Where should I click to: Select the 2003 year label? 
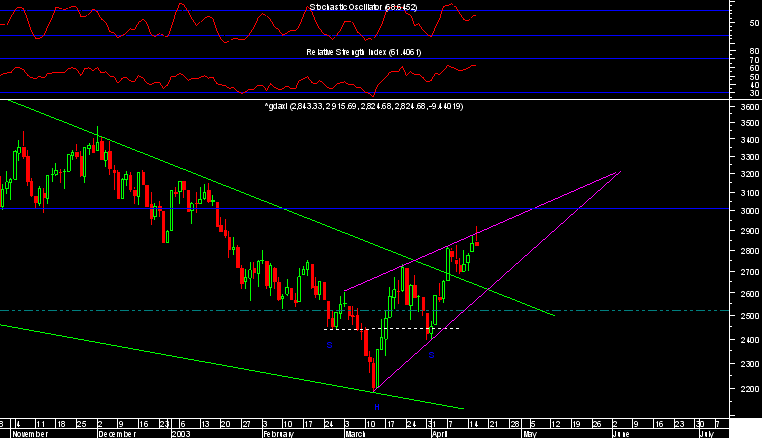click(181, 434)
